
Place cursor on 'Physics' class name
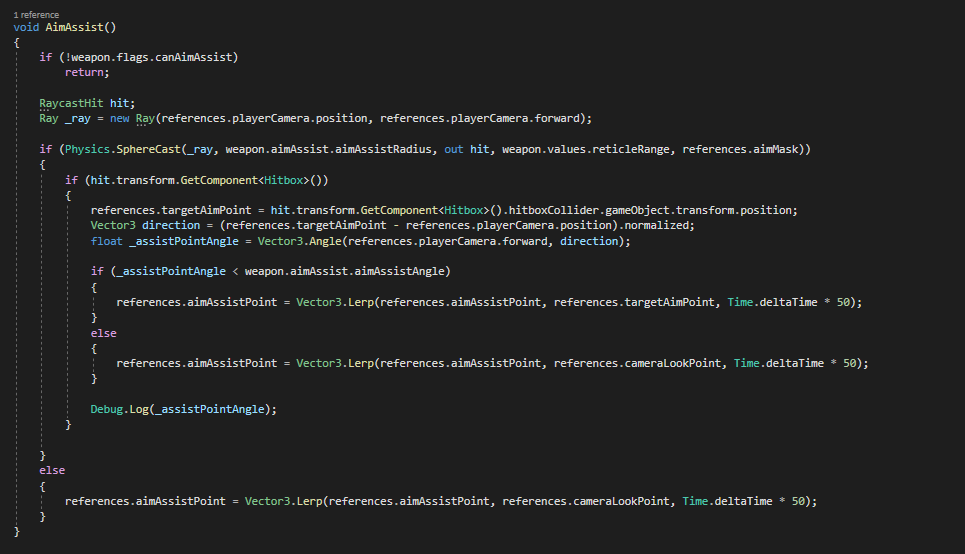pyautogui.click(x=87, y=149)
